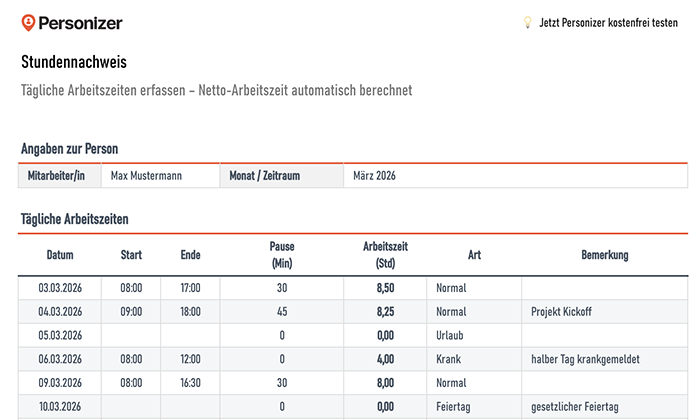Click the 45 minute pause cell
Image resolution: width=700 pixels, height=420 pixels.
point(282,312)
